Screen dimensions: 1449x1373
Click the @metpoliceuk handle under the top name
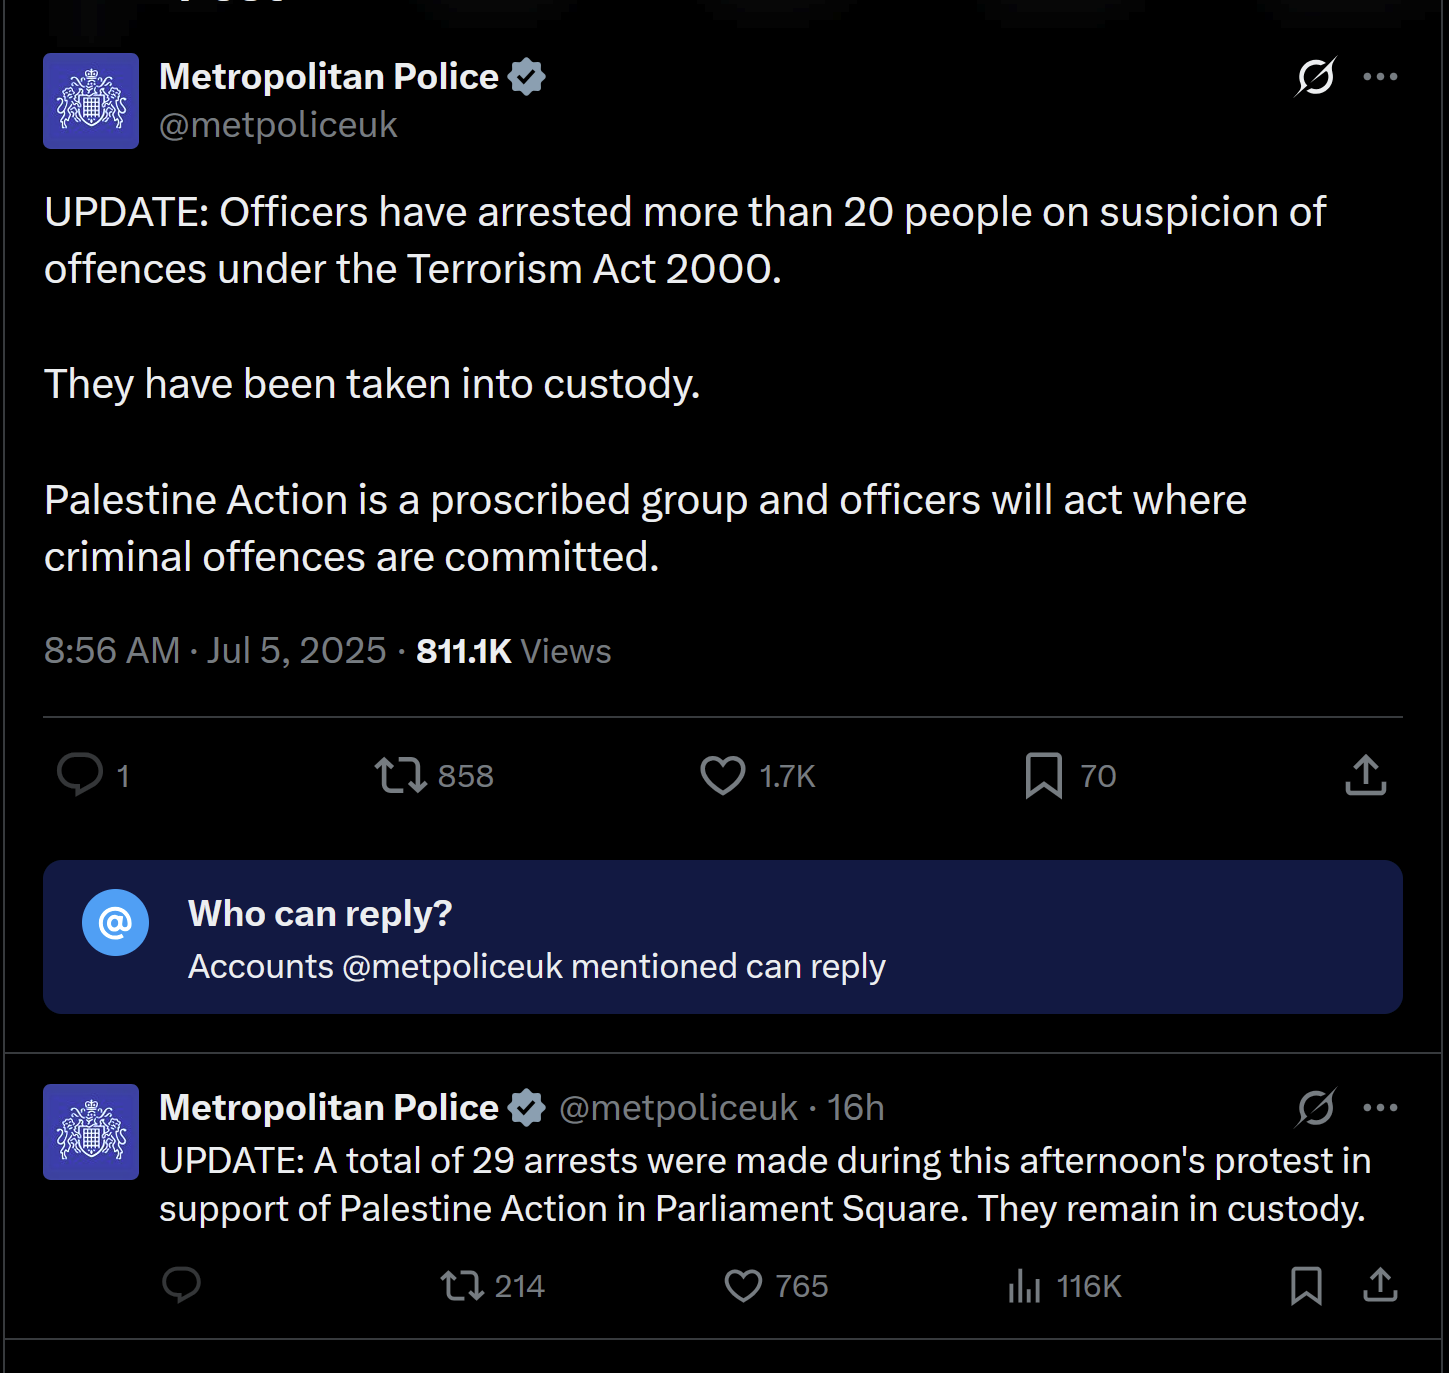(278, 125)
